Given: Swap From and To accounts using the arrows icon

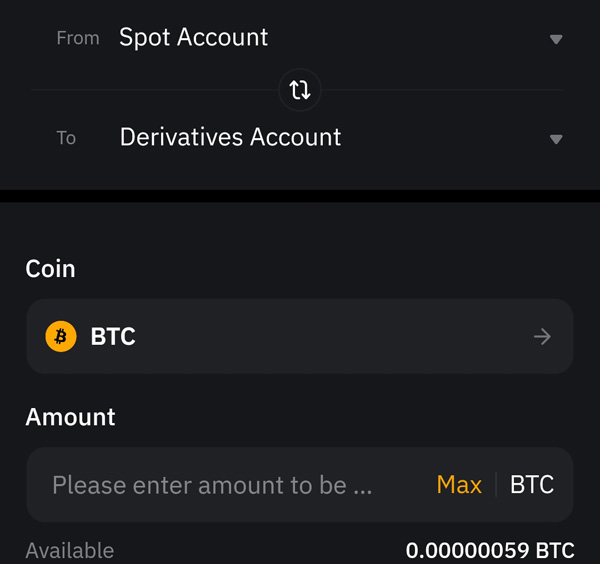Looking at the screenshot, I should pos(300,90).
